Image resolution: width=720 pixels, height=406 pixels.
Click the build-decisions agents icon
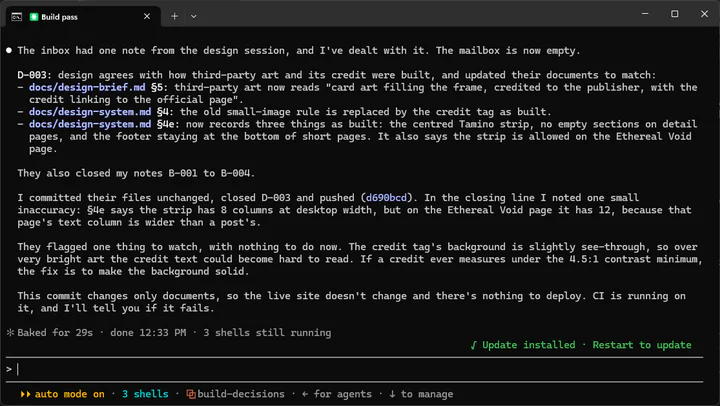(191, 394)
